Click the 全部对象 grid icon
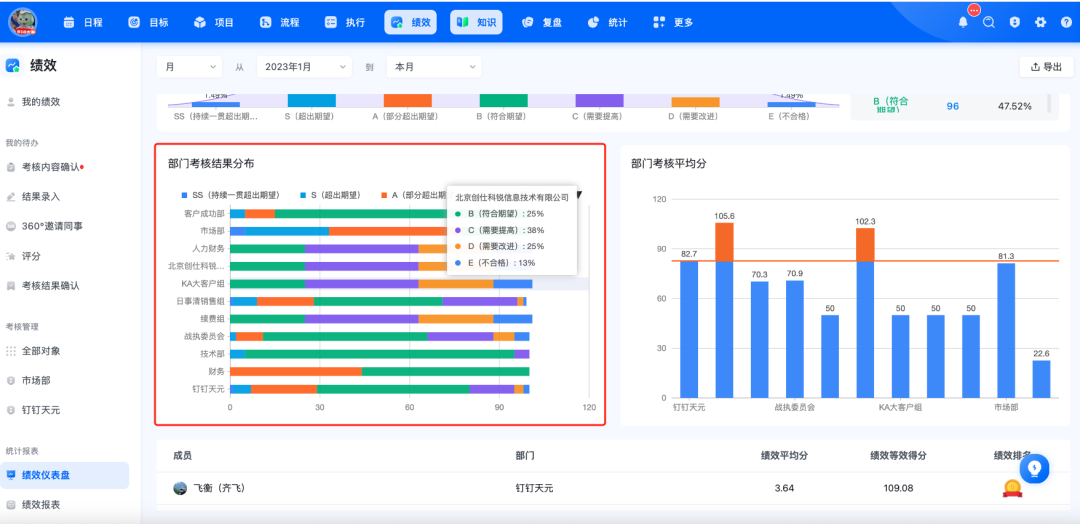Screen dimensions: 1080x524 pos(10,350)
